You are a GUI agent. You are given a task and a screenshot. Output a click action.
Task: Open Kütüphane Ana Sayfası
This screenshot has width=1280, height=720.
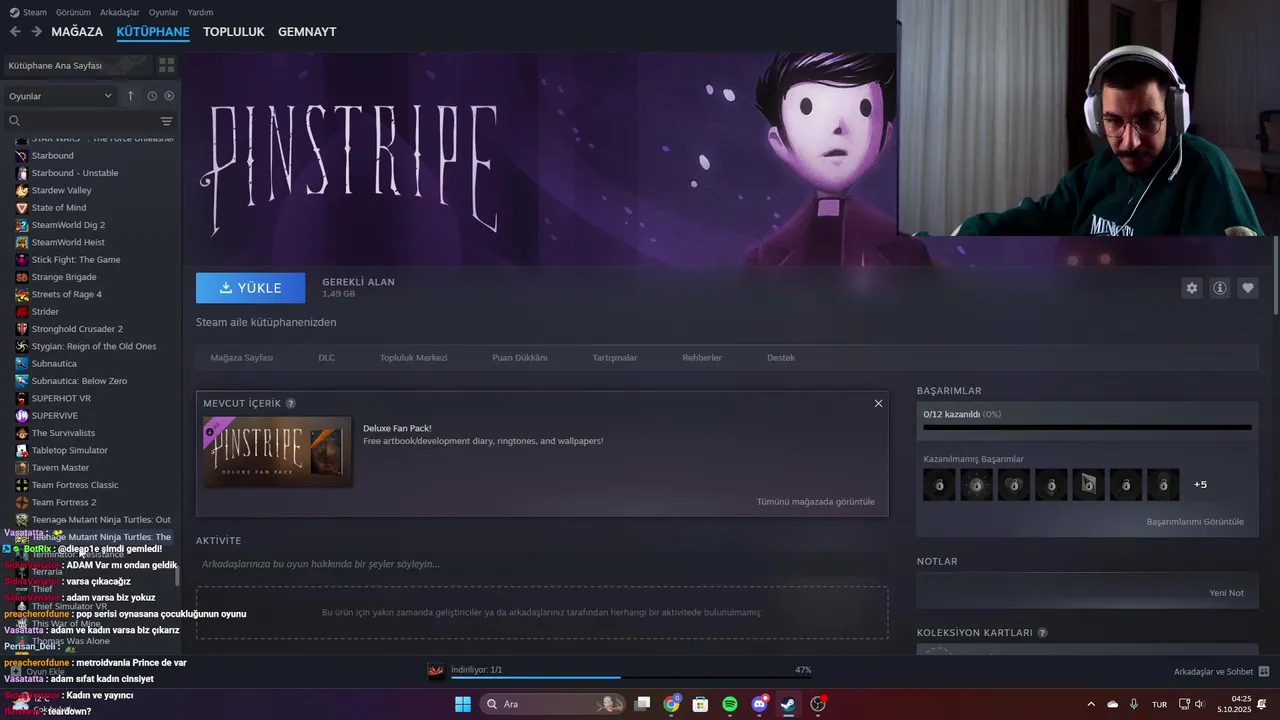[x=78, y=65]
